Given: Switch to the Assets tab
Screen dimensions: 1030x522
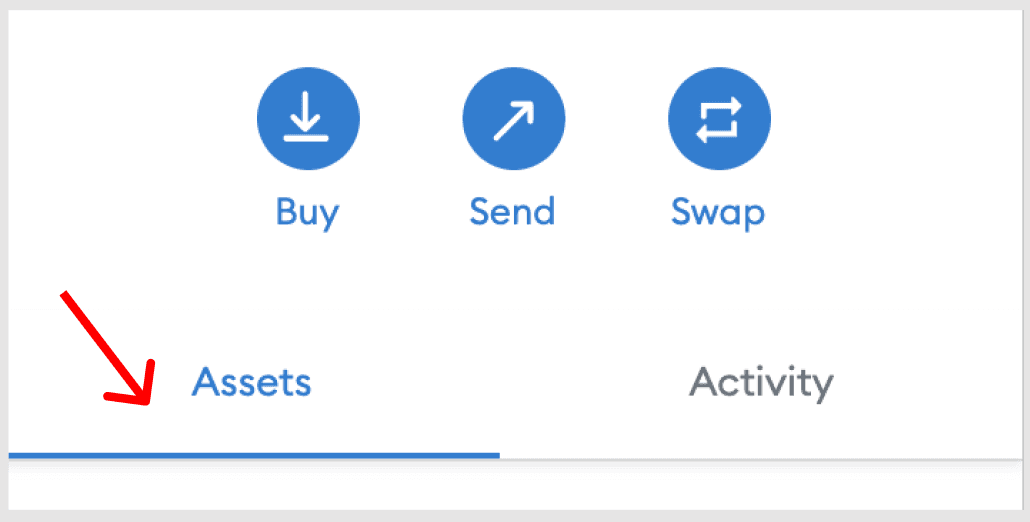Looking at the screenshot, I should (x=251, y=381).
